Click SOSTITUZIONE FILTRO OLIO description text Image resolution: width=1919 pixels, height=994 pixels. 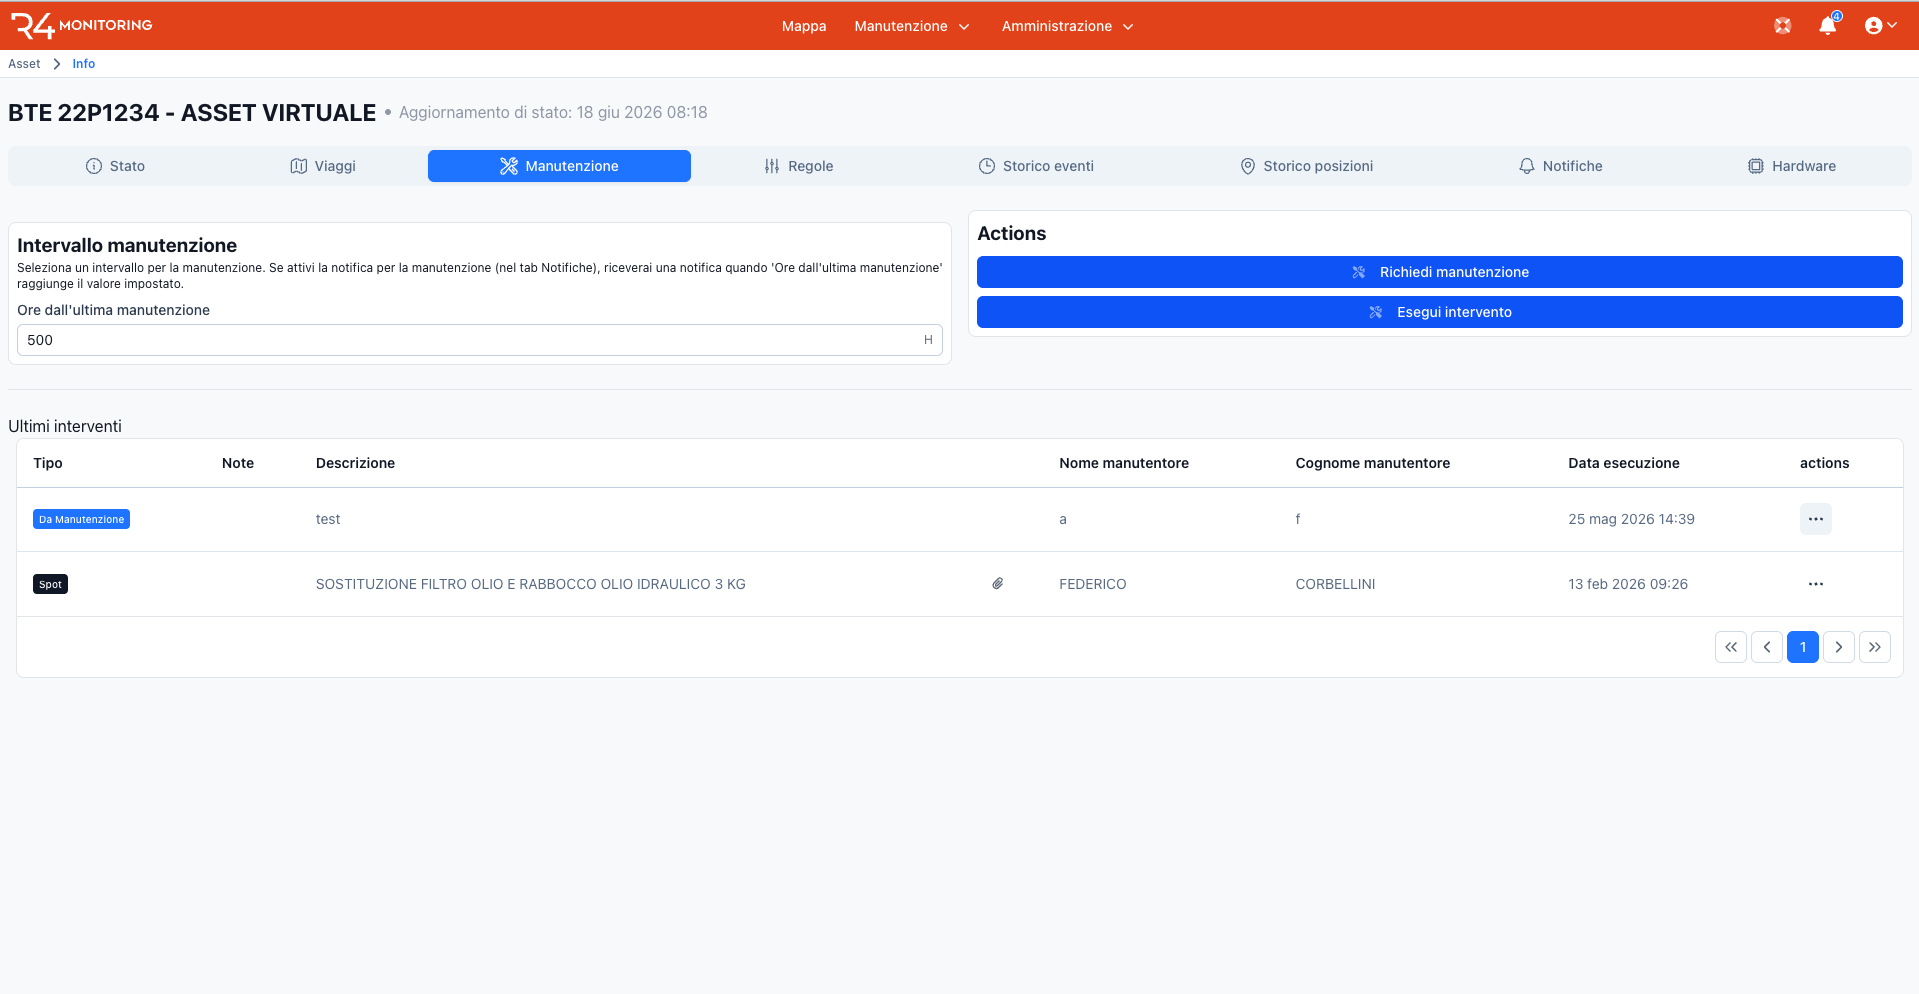click(531, 584)
